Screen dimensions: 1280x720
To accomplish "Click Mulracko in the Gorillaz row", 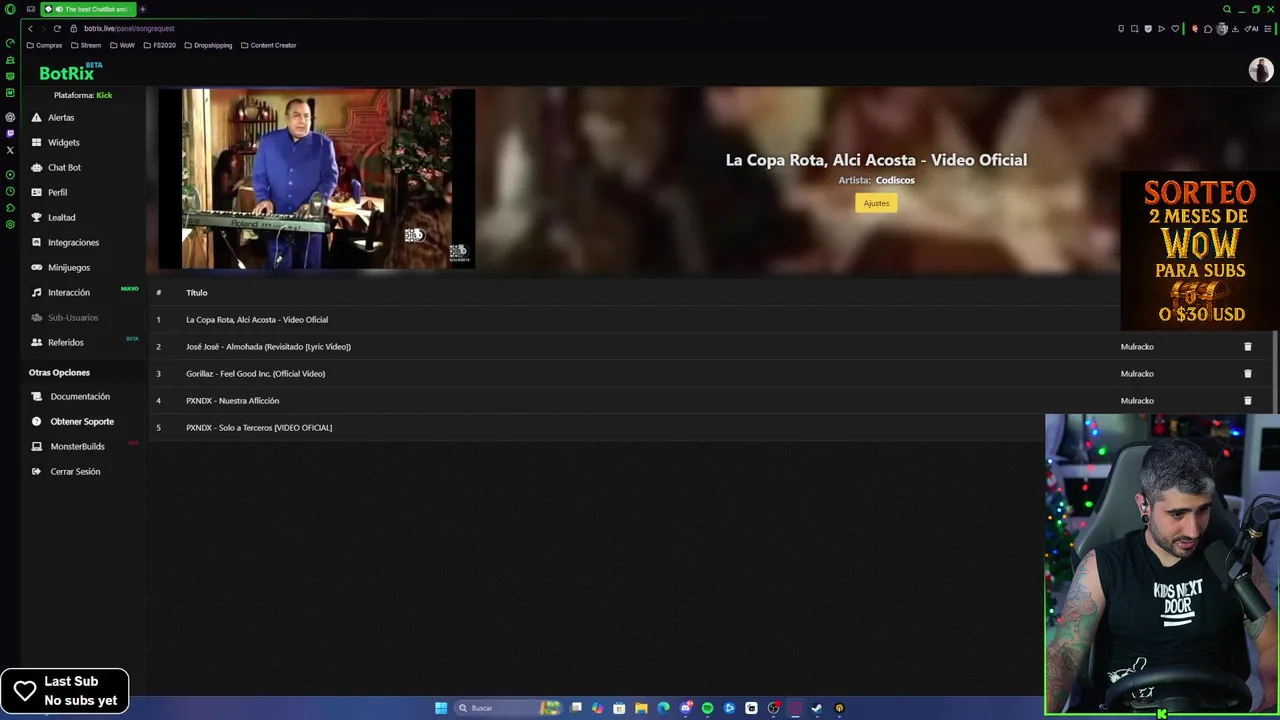I will [x=1137, y=373].
